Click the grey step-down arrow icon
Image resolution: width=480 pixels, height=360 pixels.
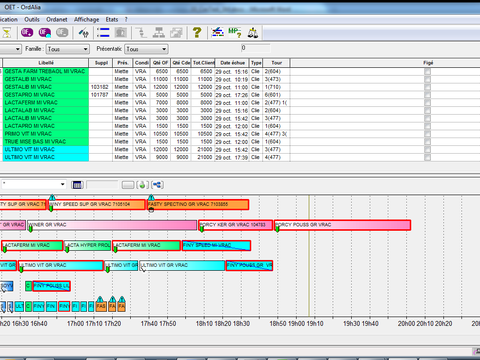[x=141, y=33]
